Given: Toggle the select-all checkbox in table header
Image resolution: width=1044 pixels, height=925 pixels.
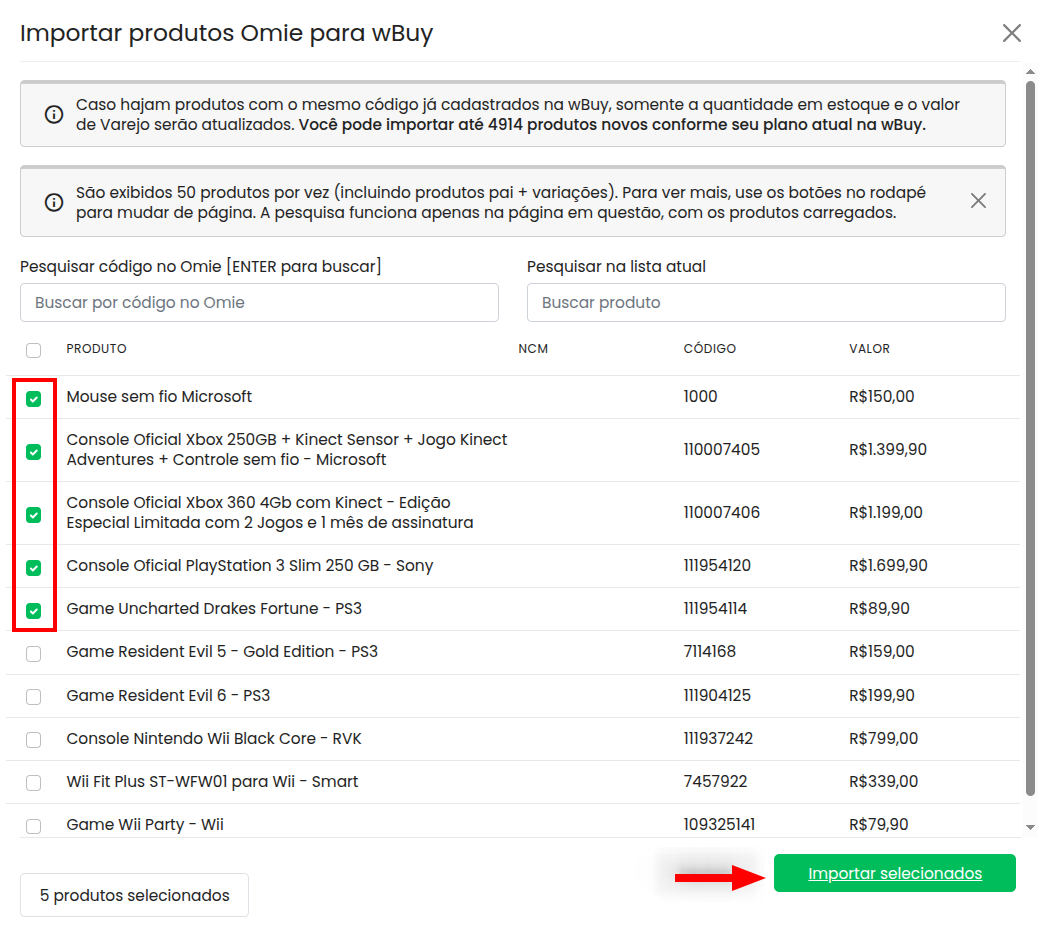Looking at the screenshot, I should pyautogui.click(x=34, y=350).
